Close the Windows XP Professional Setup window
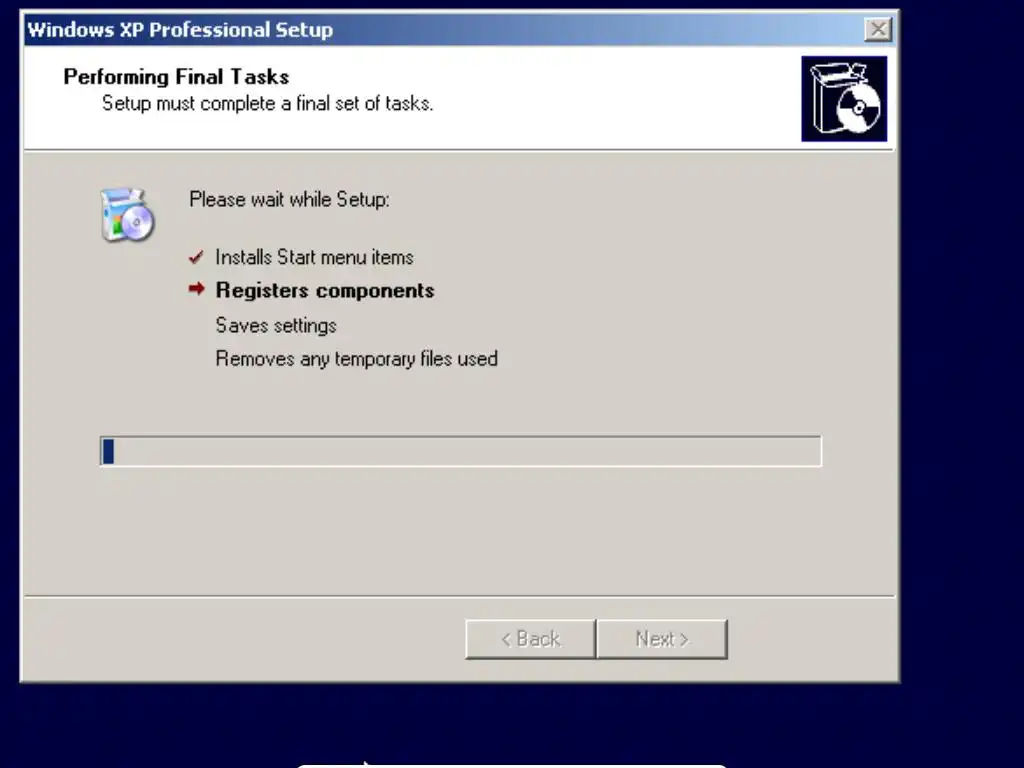This screenshot has width=1024, height=768. [x=878, y=29]
